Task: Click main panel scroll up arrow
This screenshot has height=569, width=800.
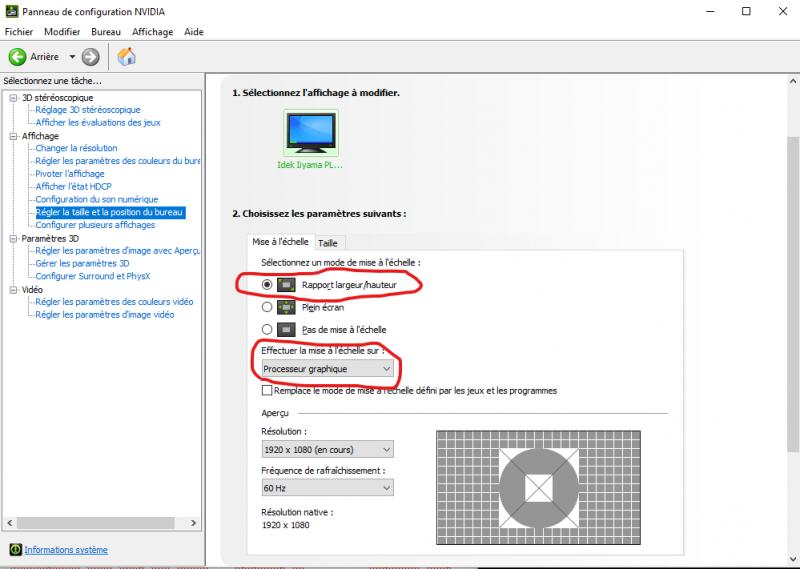Action: [792, 81]
